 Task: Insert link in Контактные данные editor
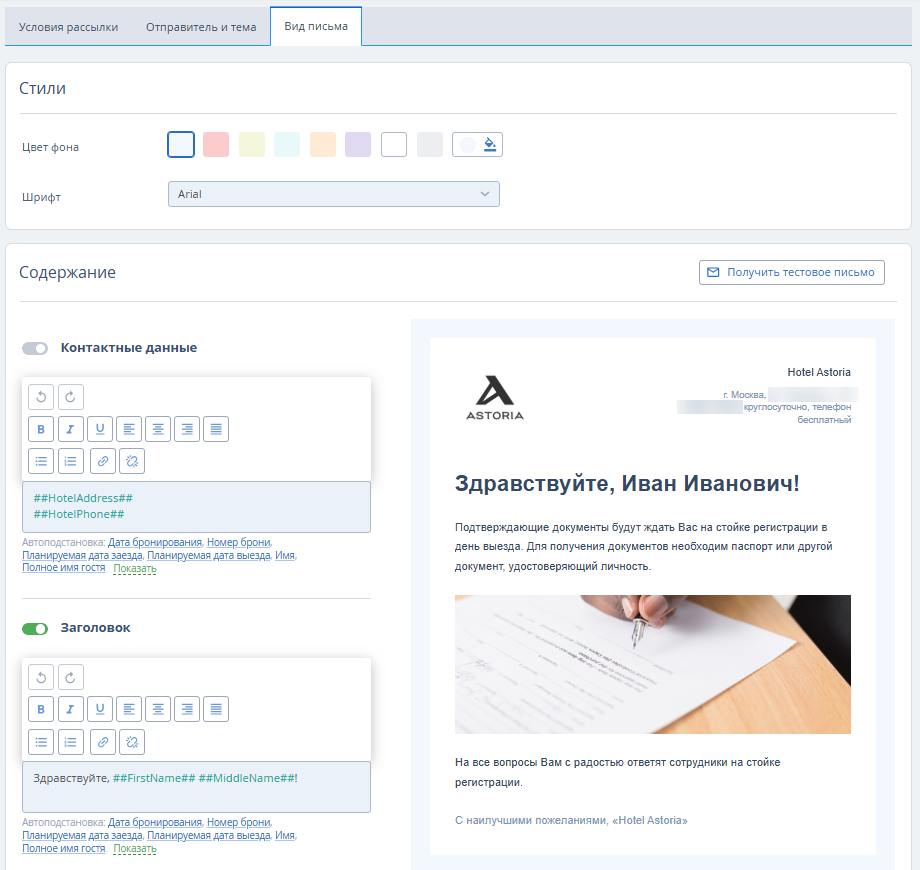[103, 461]
